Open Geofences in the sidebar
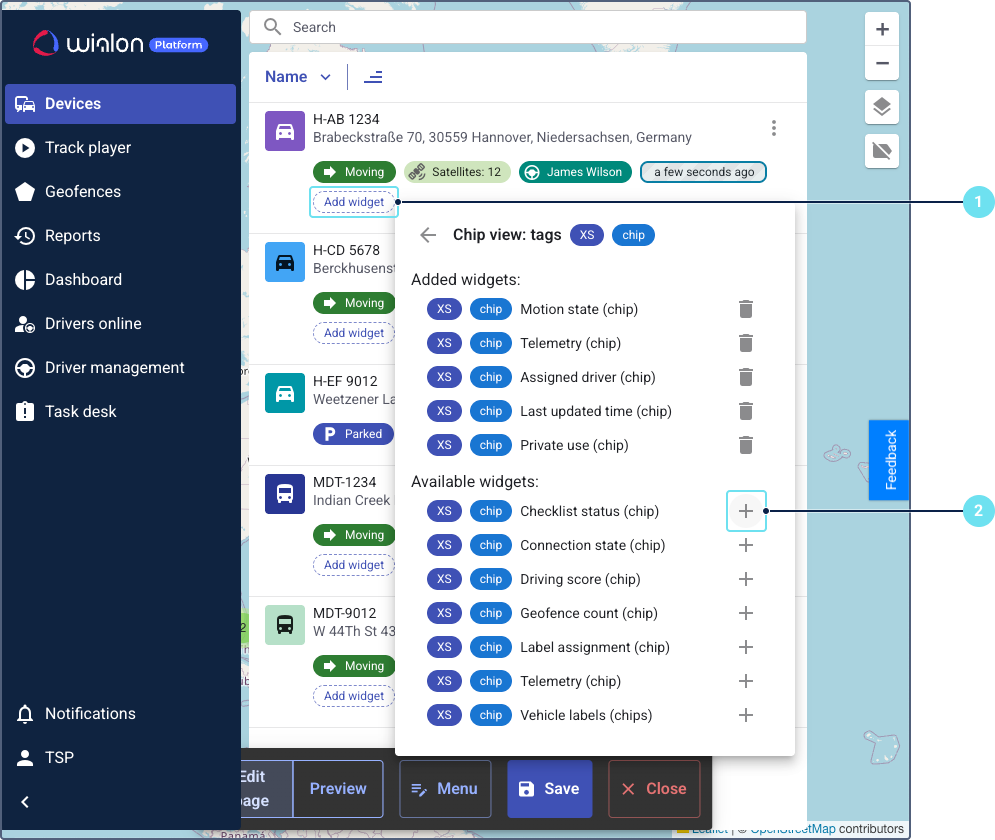Image resolution: width=995 pixels, height=840 pixels. pyautogui.click(x=82, y=191)
